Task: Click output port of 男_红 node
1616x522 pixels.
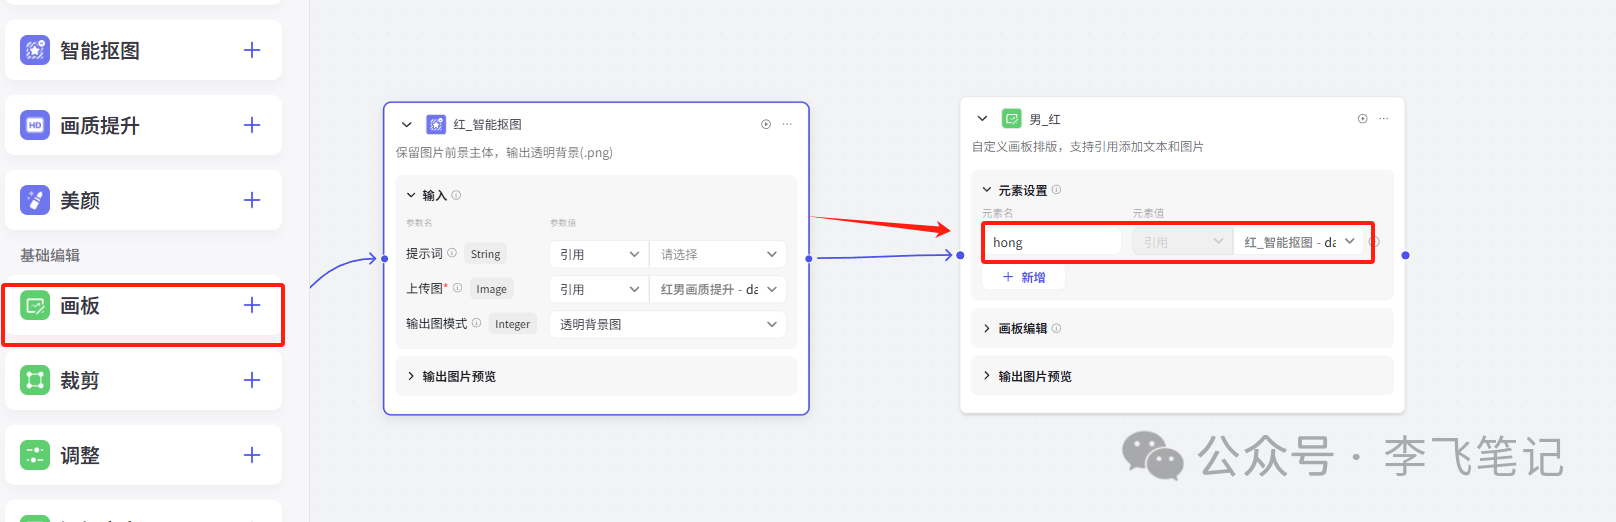Action: [x=1405, y=255]
